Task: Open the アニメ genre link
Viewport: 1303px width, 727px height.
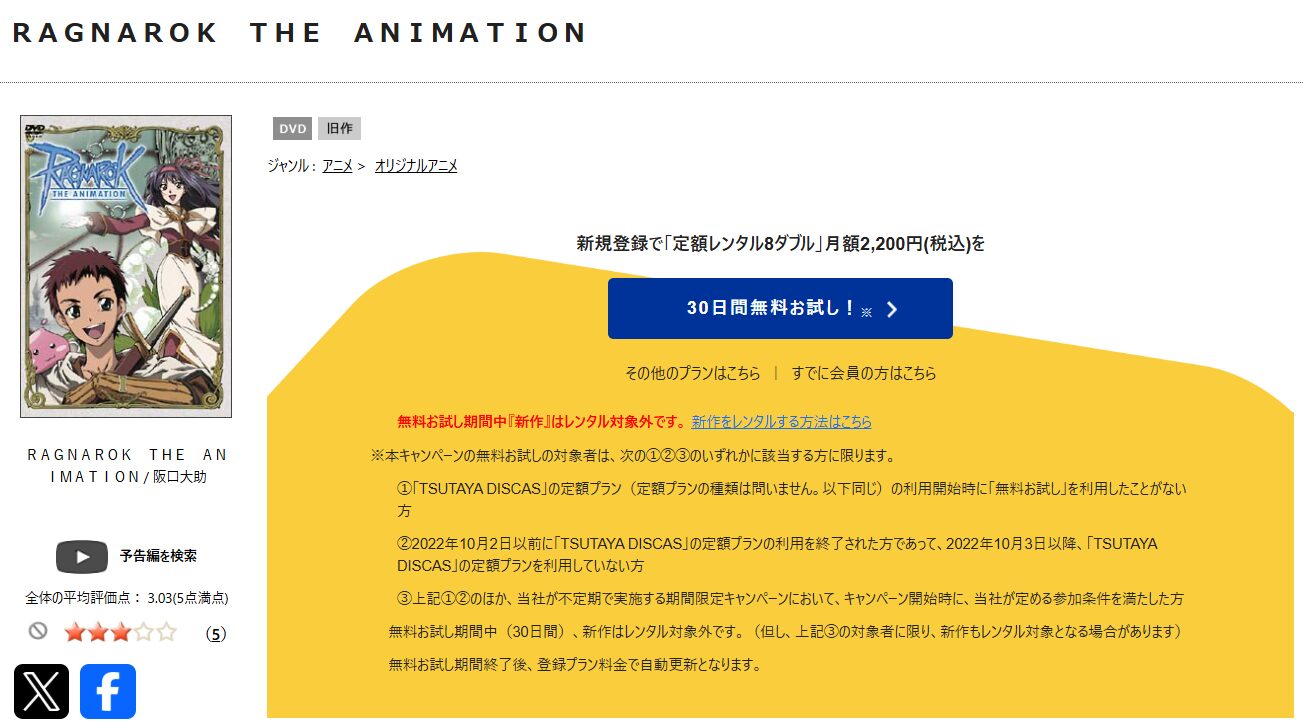Action: coord(337,166)
